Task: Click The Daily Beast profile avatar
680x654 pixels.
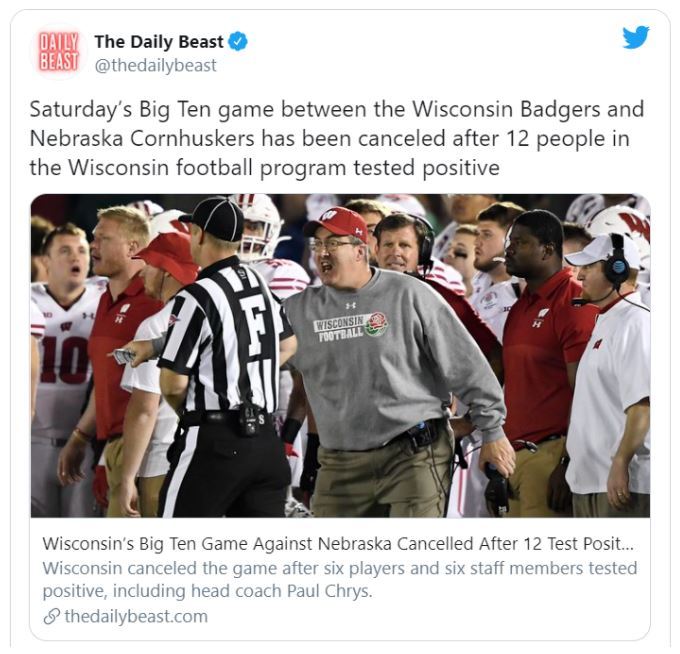Action: pos(57,52)
